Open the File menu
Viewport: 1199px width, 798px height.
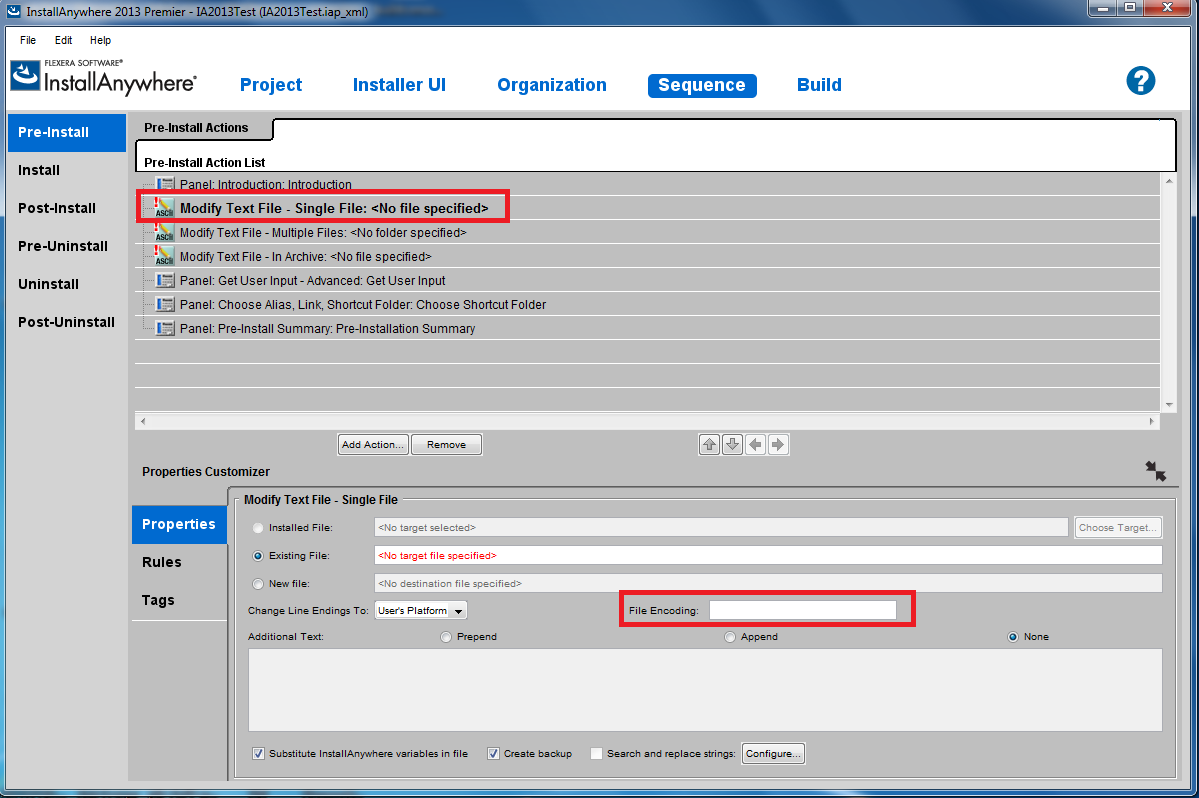[x=28, y=41]
